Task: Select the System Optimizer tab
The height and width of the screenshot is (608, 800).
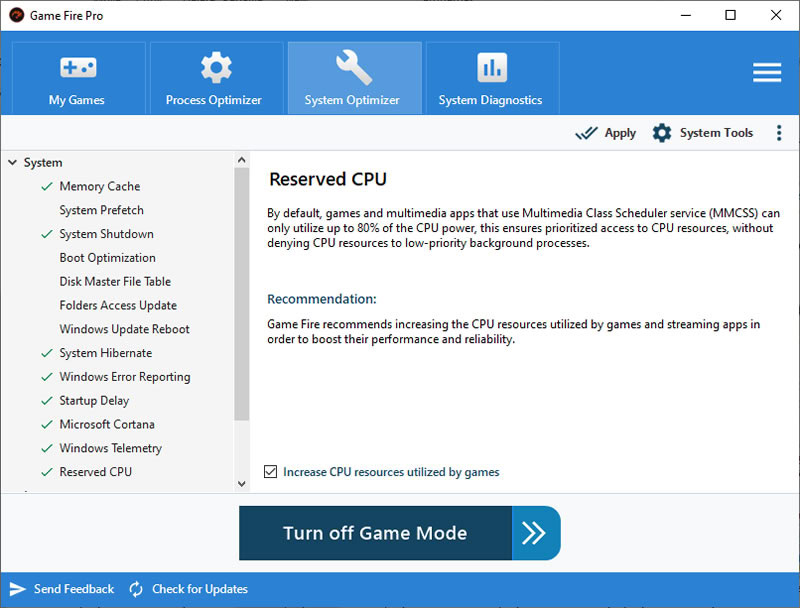Action: pyautogui.click(x=355, y=78)
